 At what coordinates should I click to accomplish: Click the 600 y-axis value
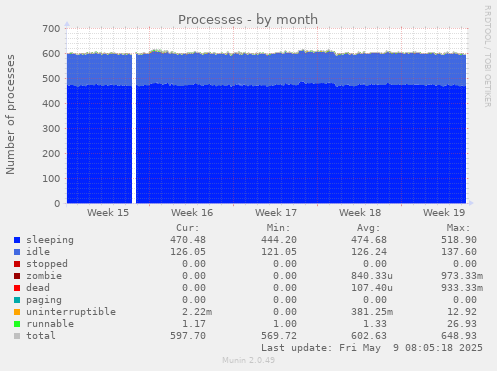[51, 54]
